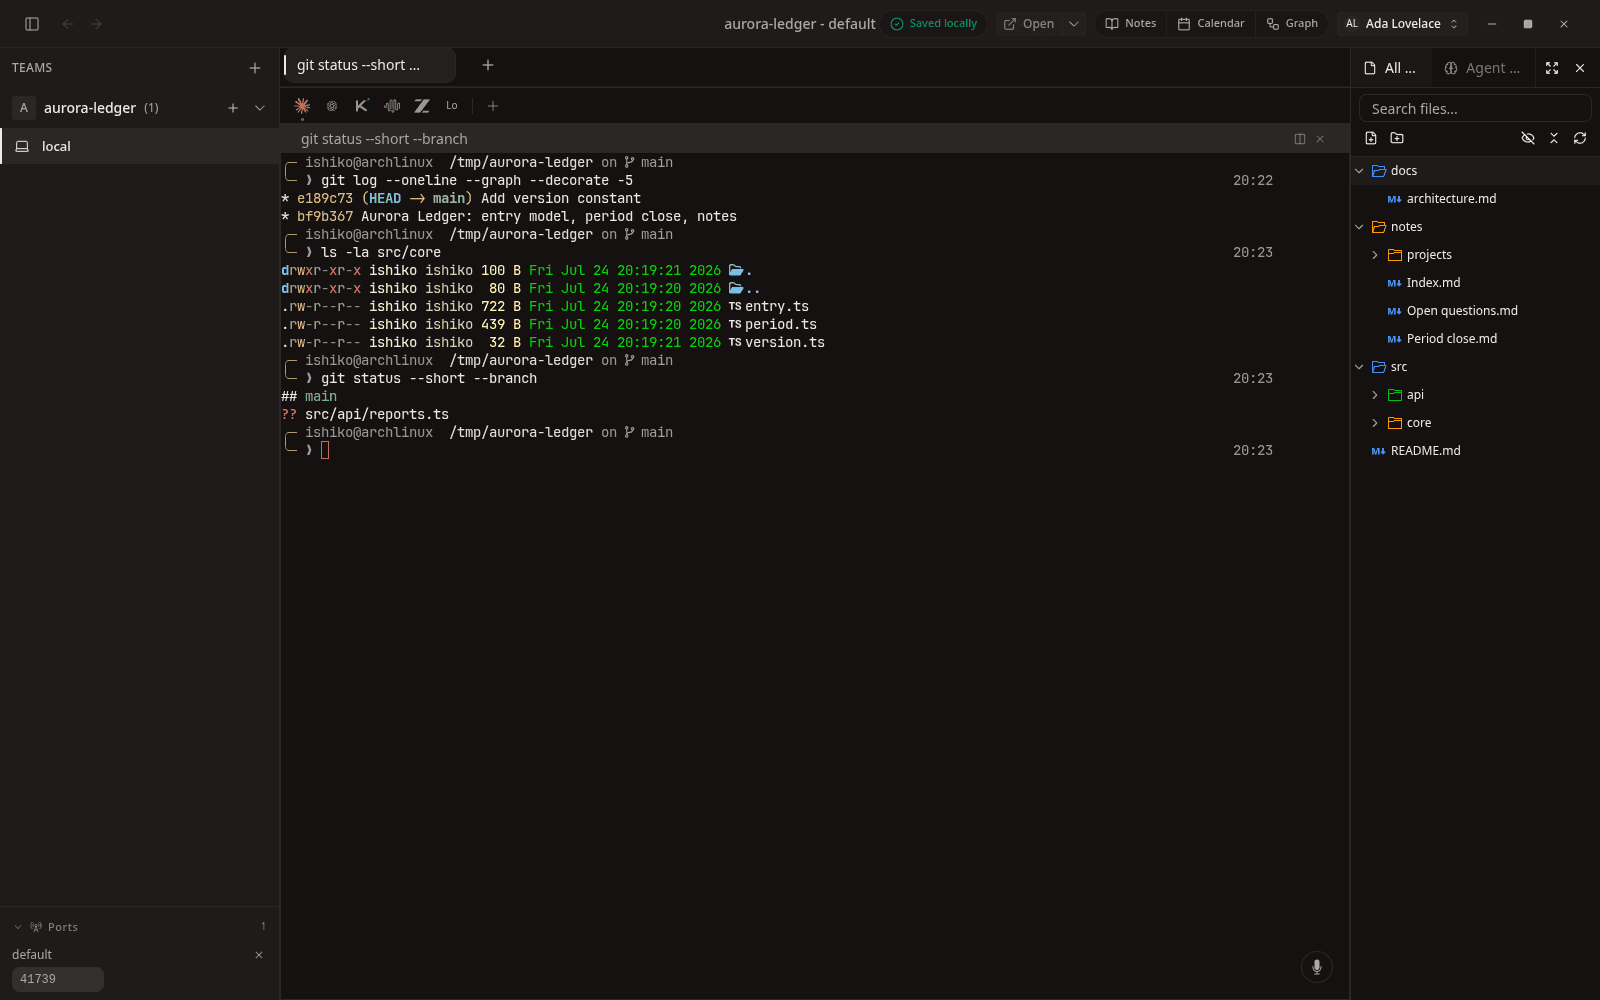Screen dimensions: 1600x1000
Task: Open Period close.md note
Action: (1475, 339)
